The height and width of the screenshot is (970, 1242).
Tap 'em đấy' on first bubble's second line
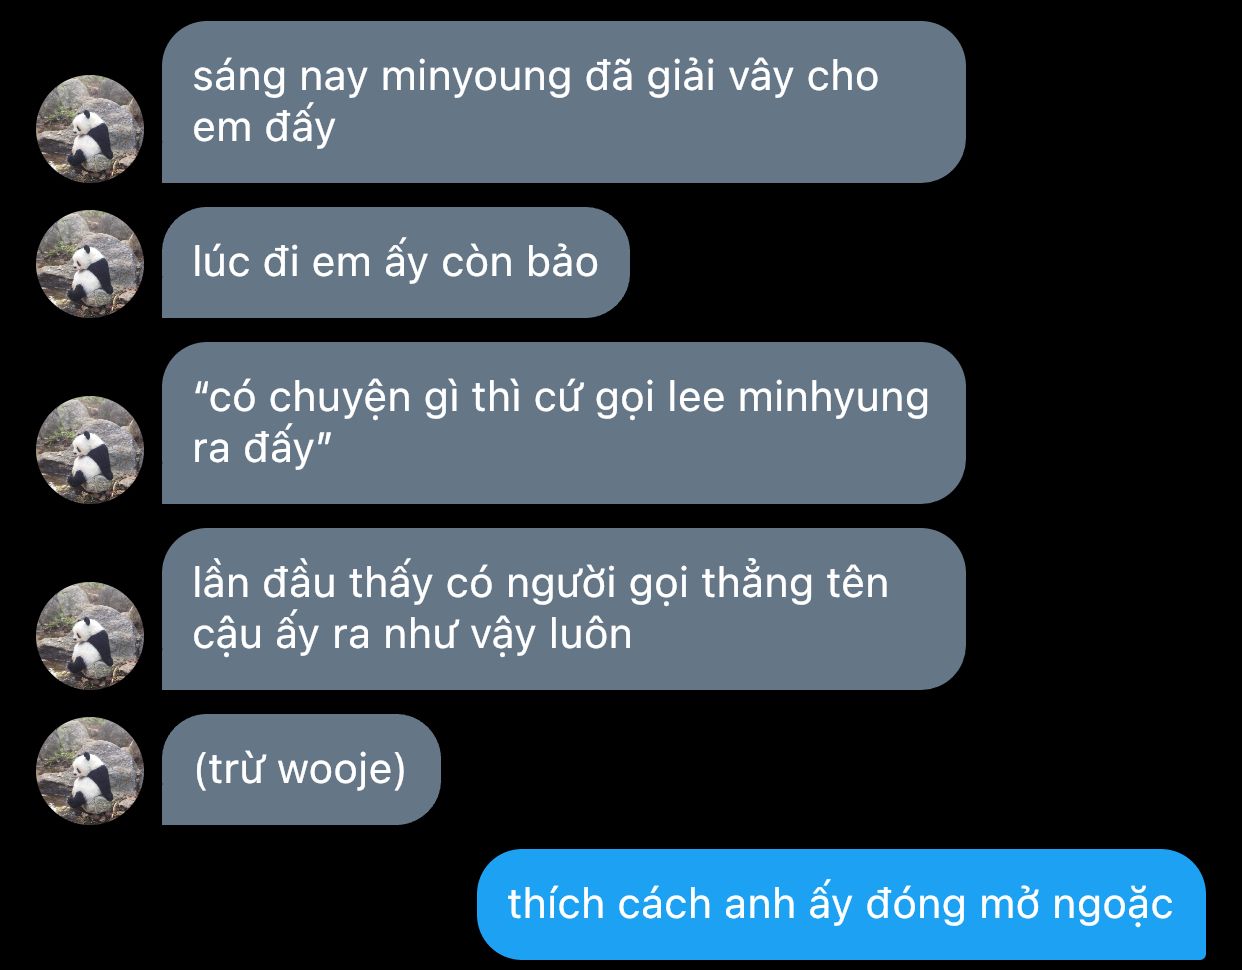click(x=263, y=128)
